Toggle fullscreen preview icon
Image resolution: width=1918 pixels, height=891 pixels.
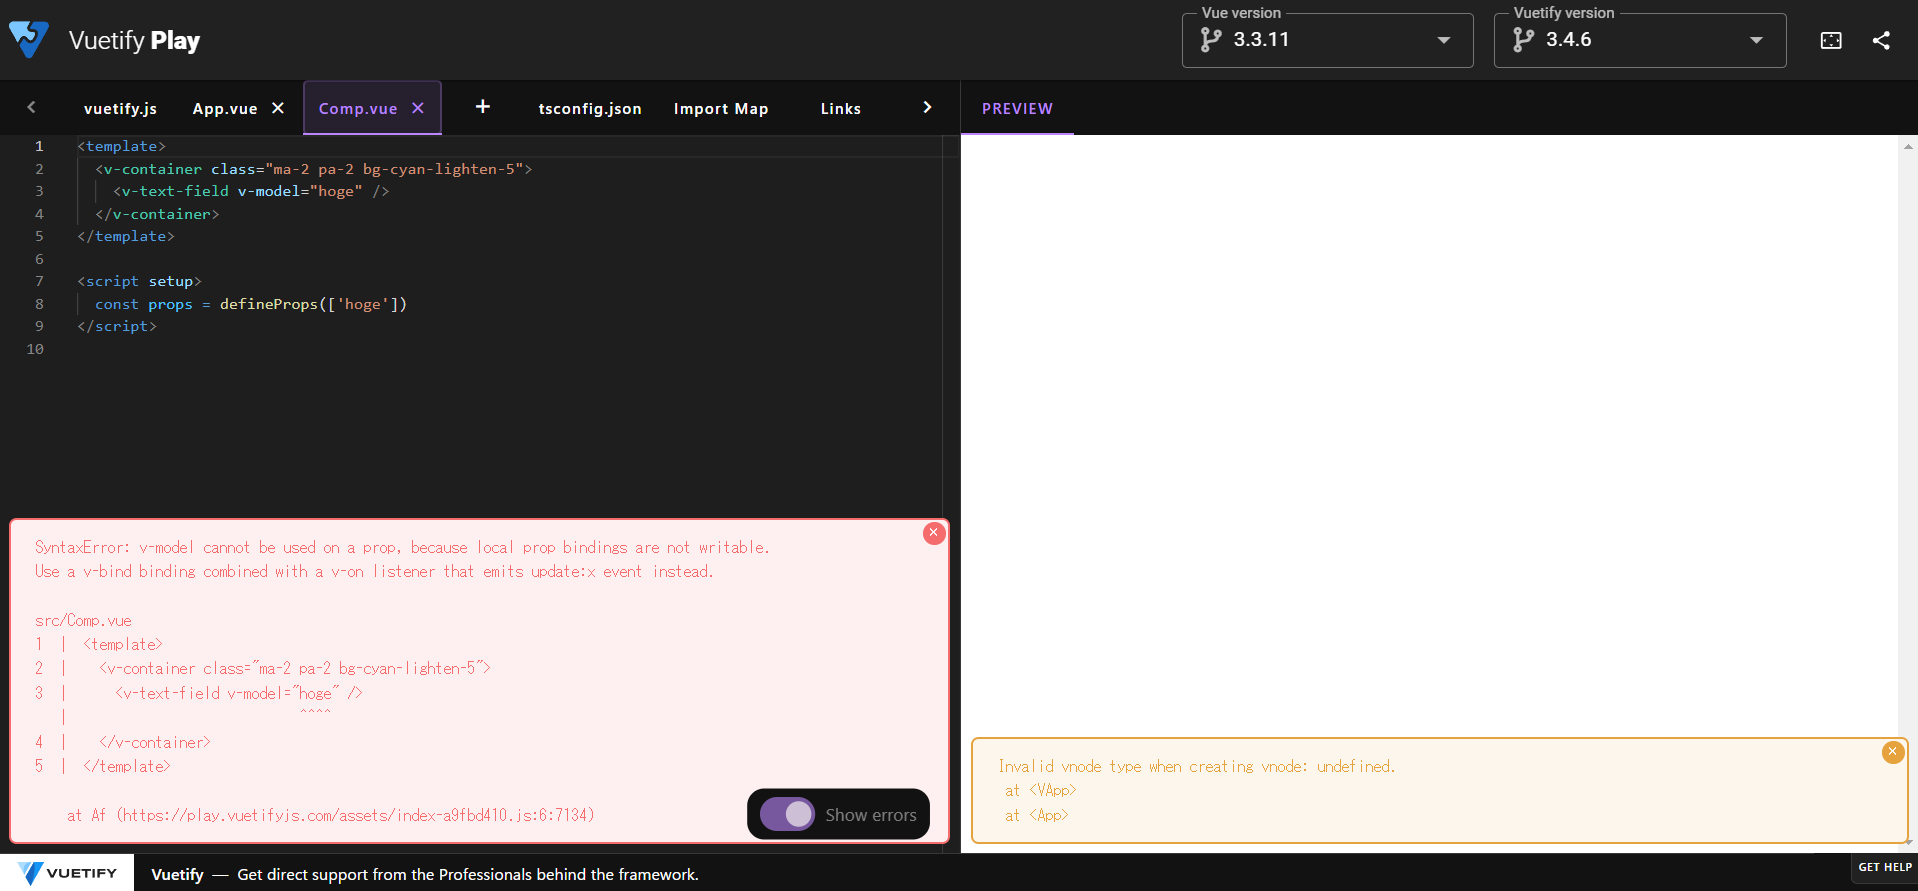coord(1831,40)
